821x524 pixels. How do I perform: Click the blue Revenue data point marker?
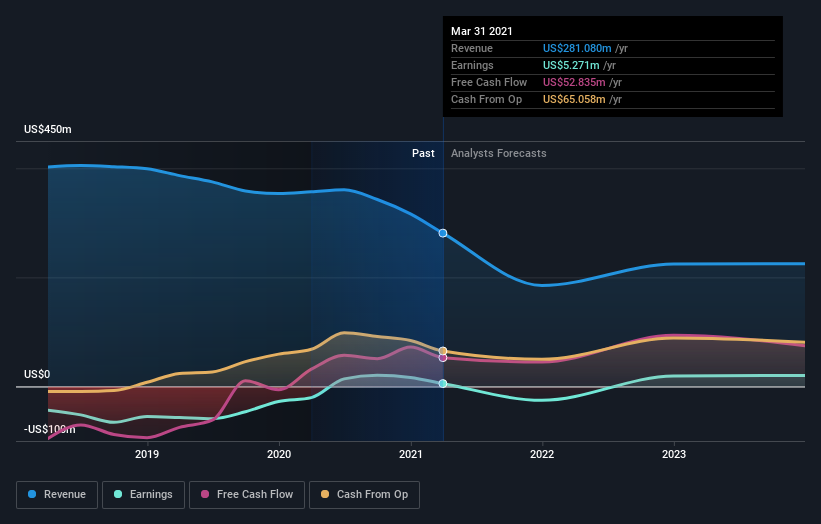pos(443,233)
